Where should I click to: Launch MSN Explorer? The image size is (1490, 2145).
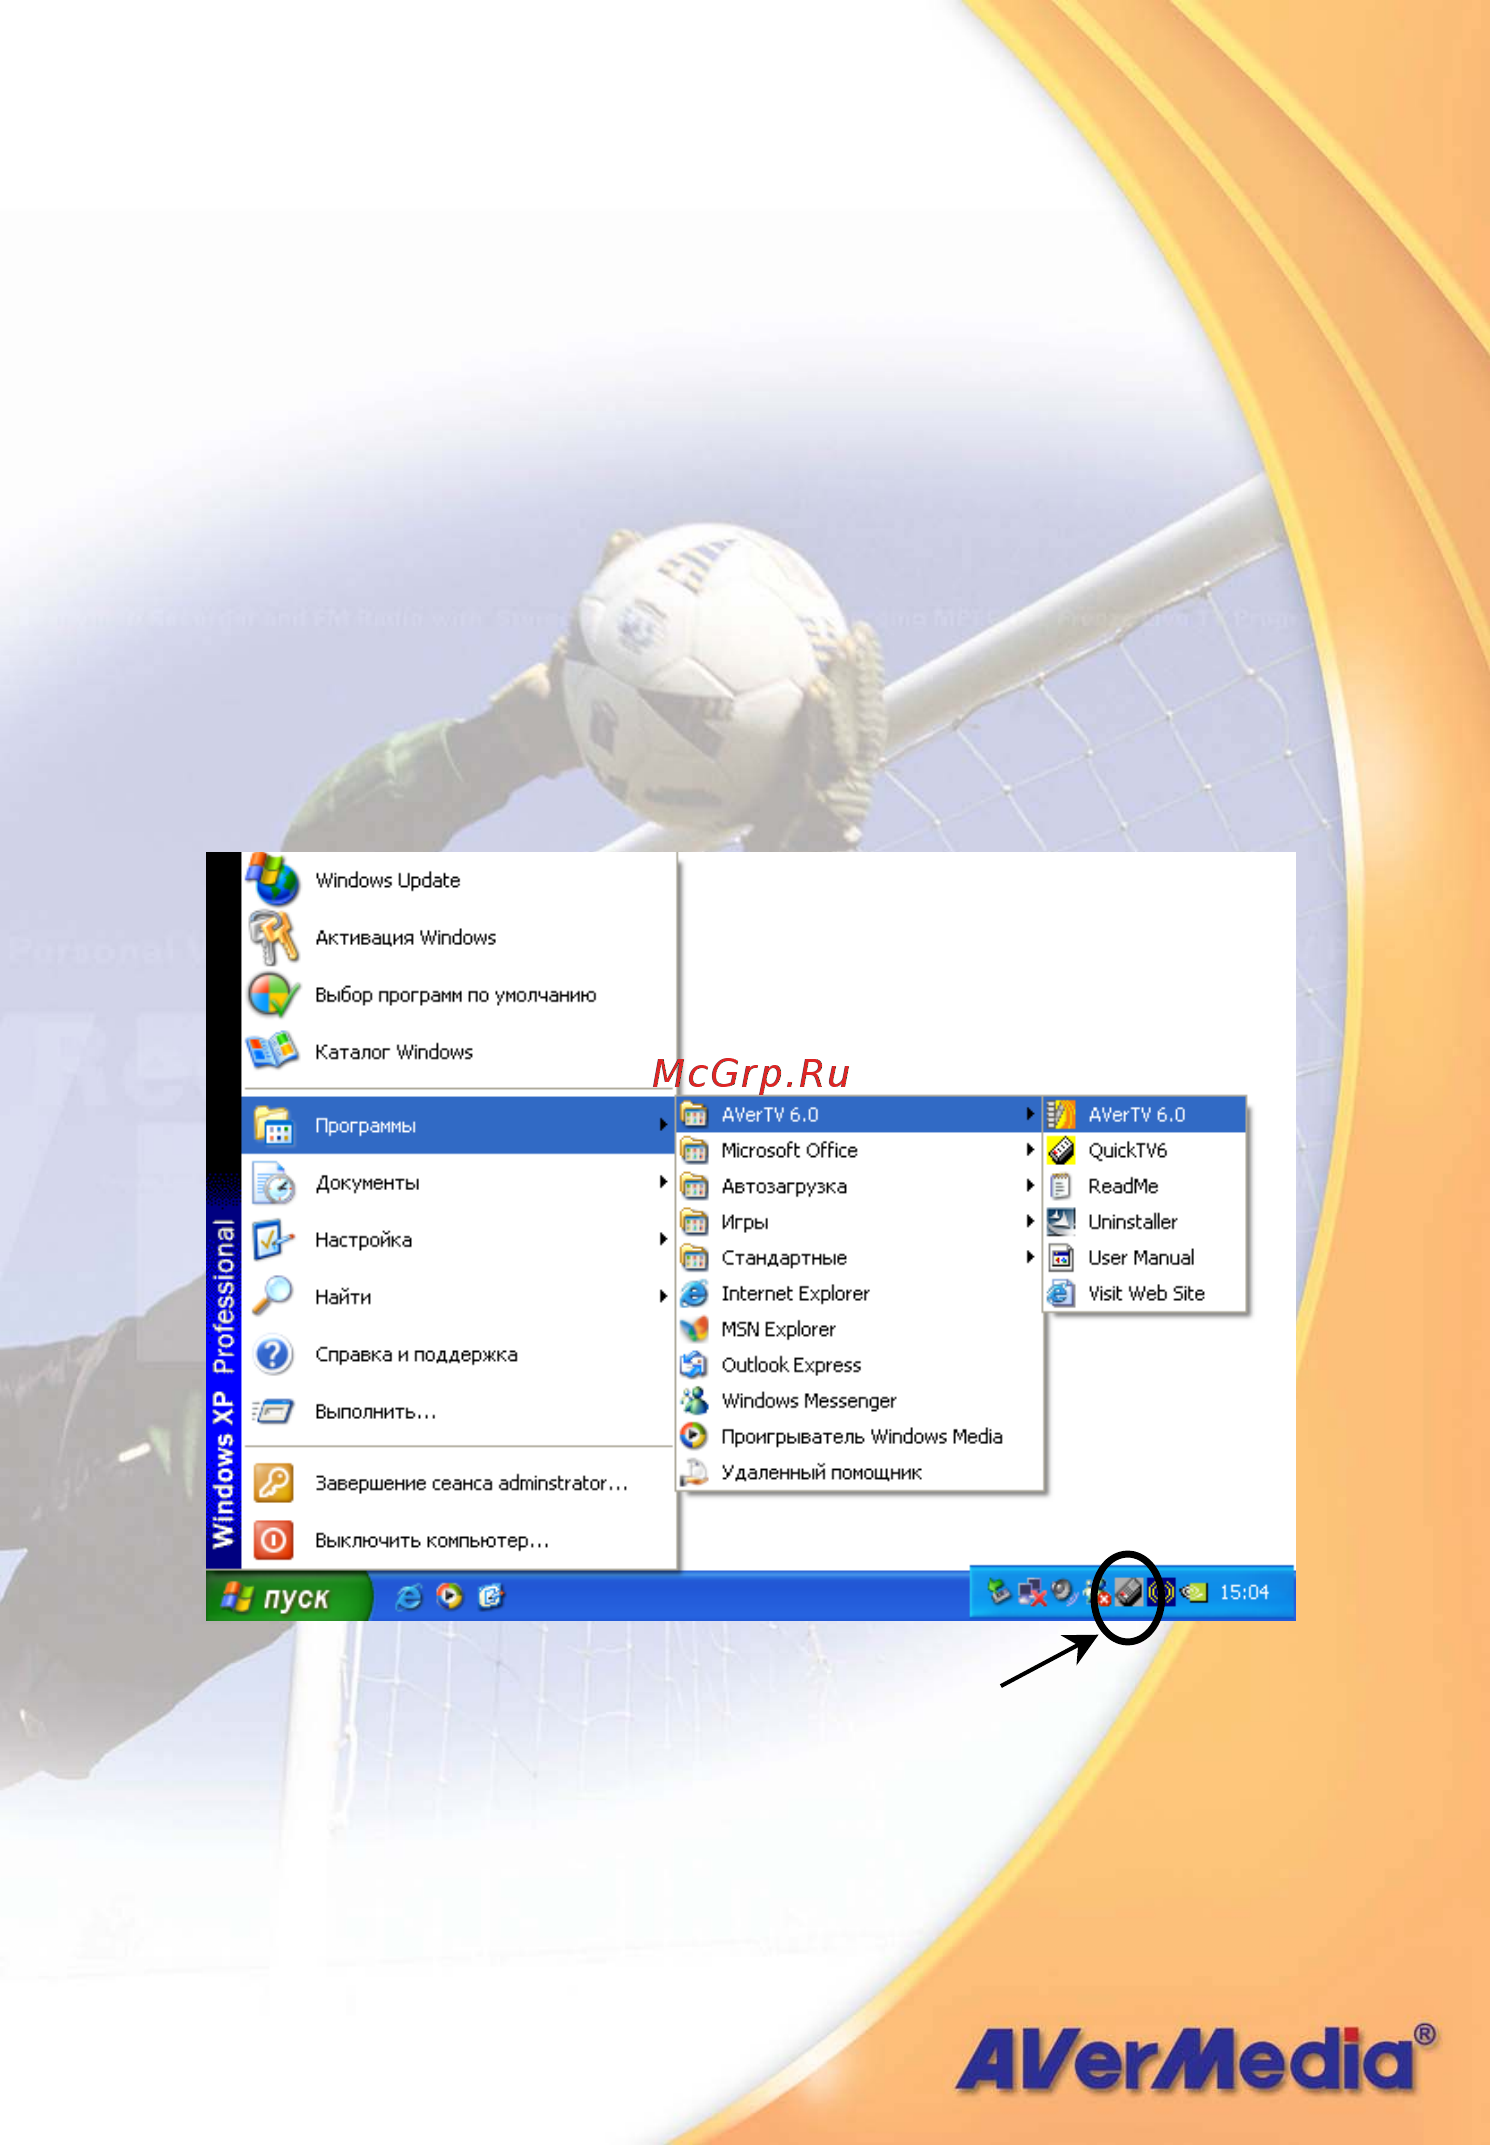(859, 1330)
